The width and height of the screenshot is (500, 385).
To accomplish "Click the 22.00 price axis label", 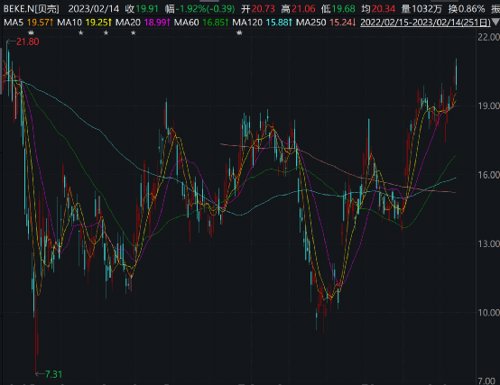I will click(x=489, y=37).
